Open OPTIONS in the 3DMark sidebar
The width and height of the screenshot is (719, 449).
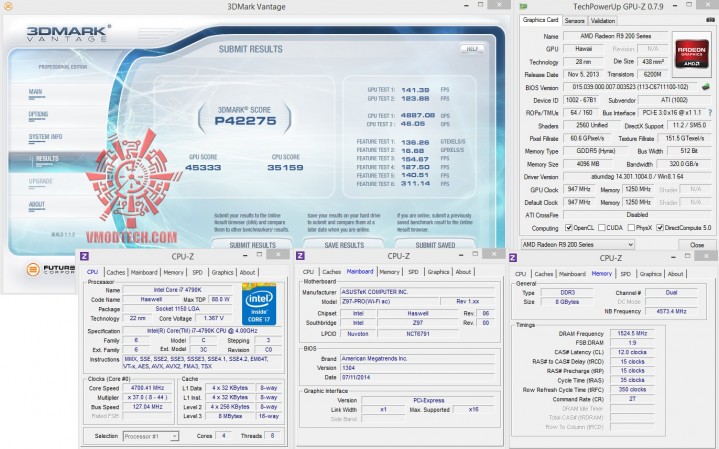38,115
